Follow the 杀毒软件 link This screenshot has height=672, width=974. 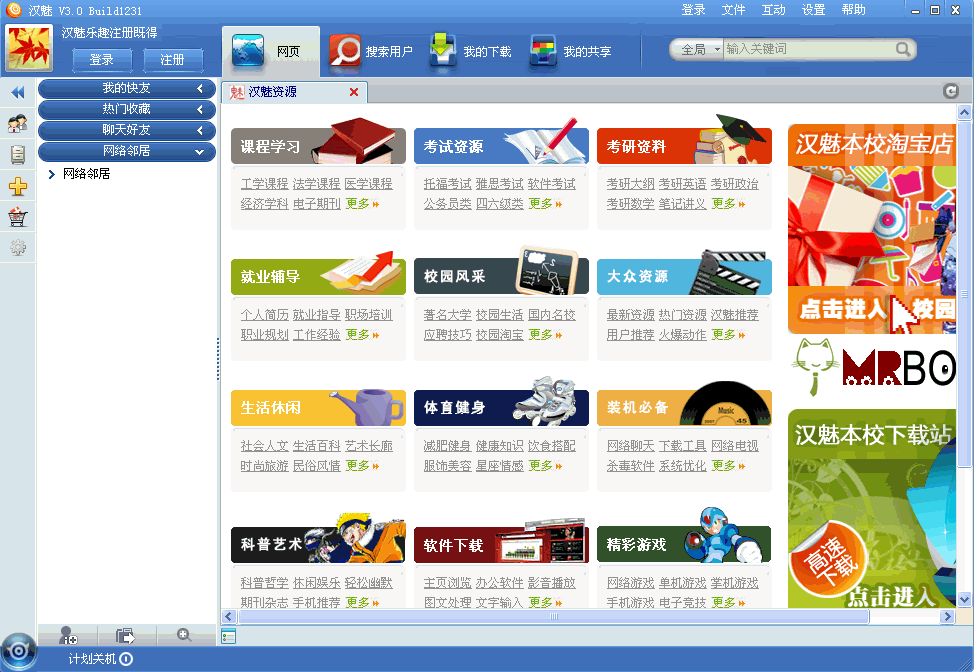[630, 466]
